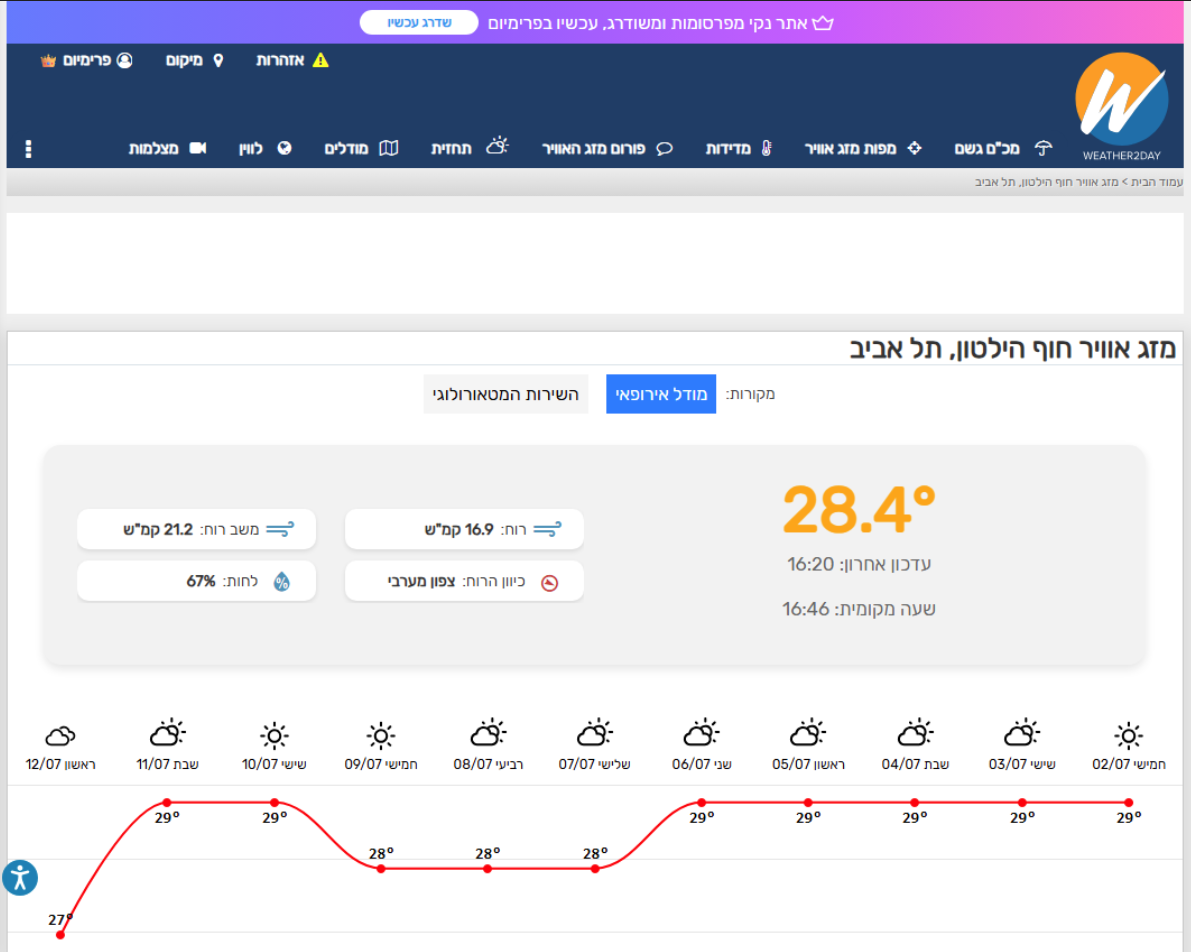1191x952 pixels.
Task: Click the location pin icon near מיקום
Action: 218,60
